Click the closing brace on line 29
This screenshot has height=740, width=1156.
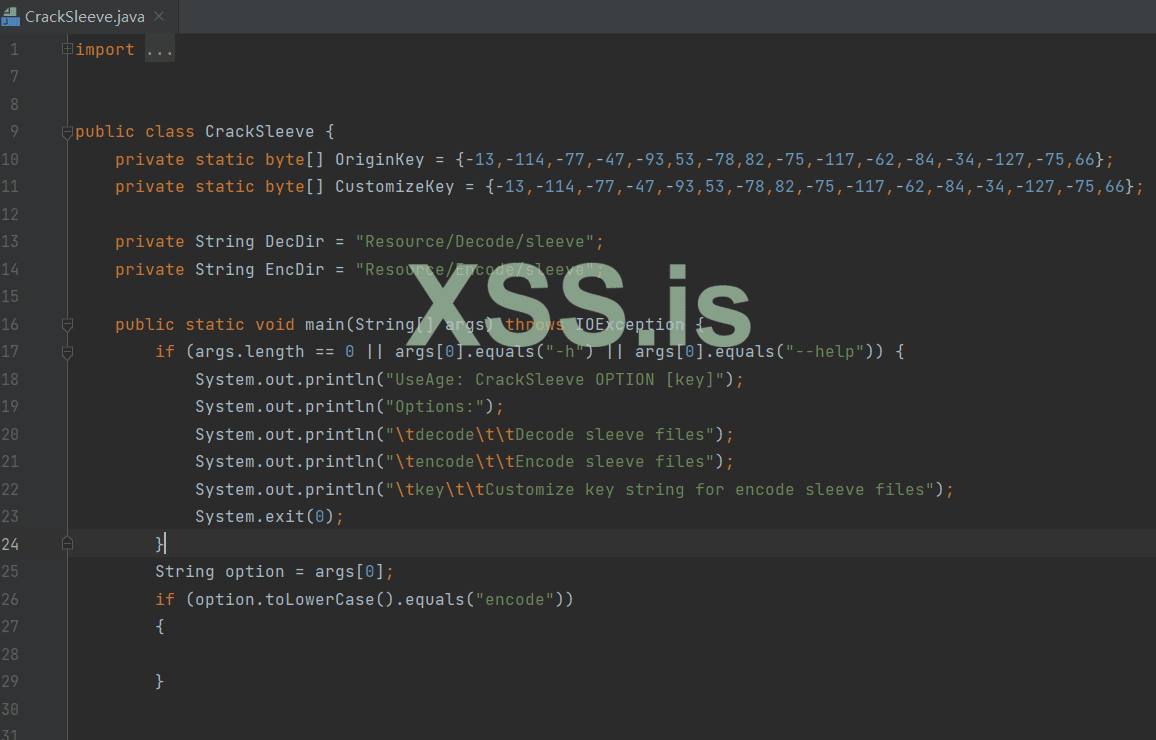(x=160, y=682)
